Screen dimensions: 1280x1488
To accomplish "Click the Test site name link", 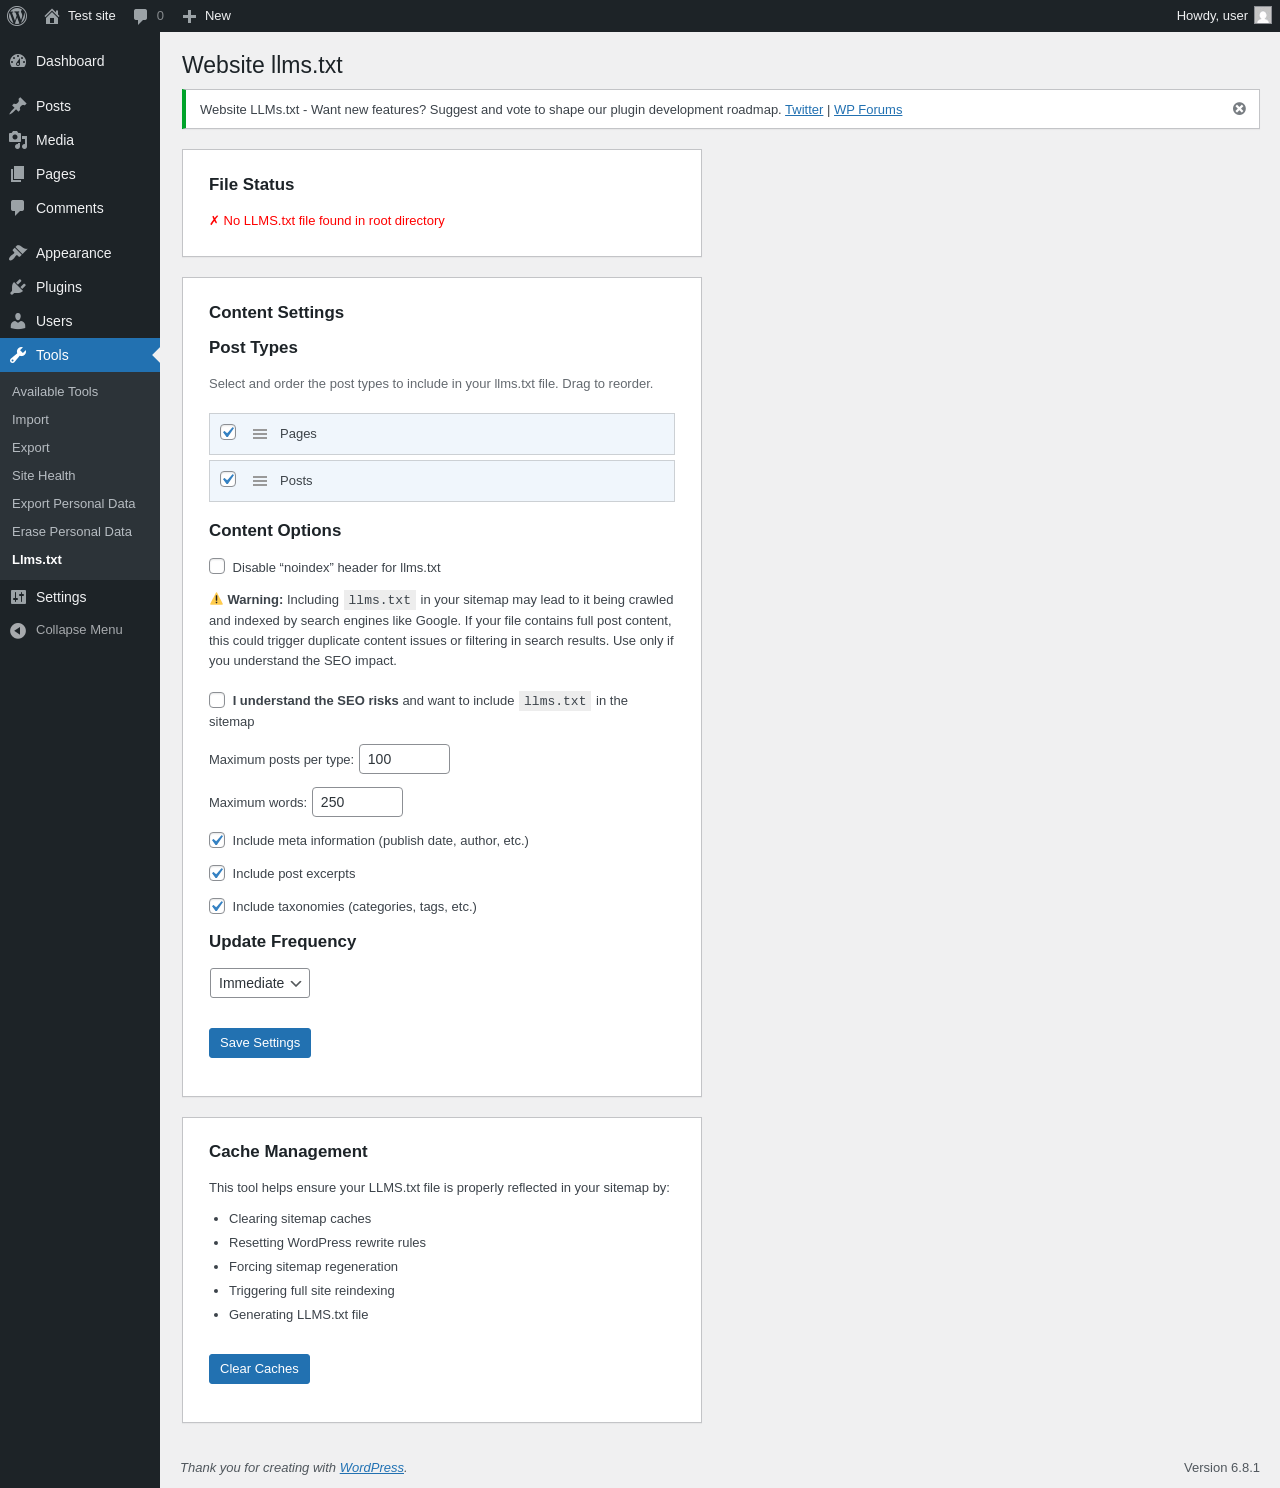I will point(92,16).
